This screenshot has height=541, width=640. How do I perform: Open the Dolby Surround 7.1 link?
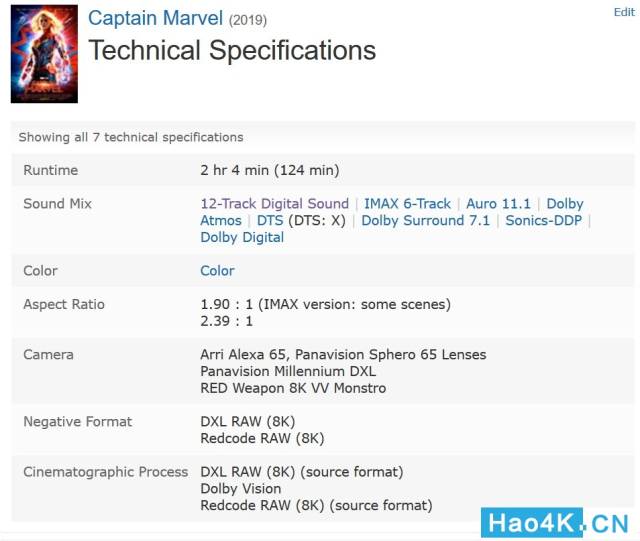click(x=425, y=221)
